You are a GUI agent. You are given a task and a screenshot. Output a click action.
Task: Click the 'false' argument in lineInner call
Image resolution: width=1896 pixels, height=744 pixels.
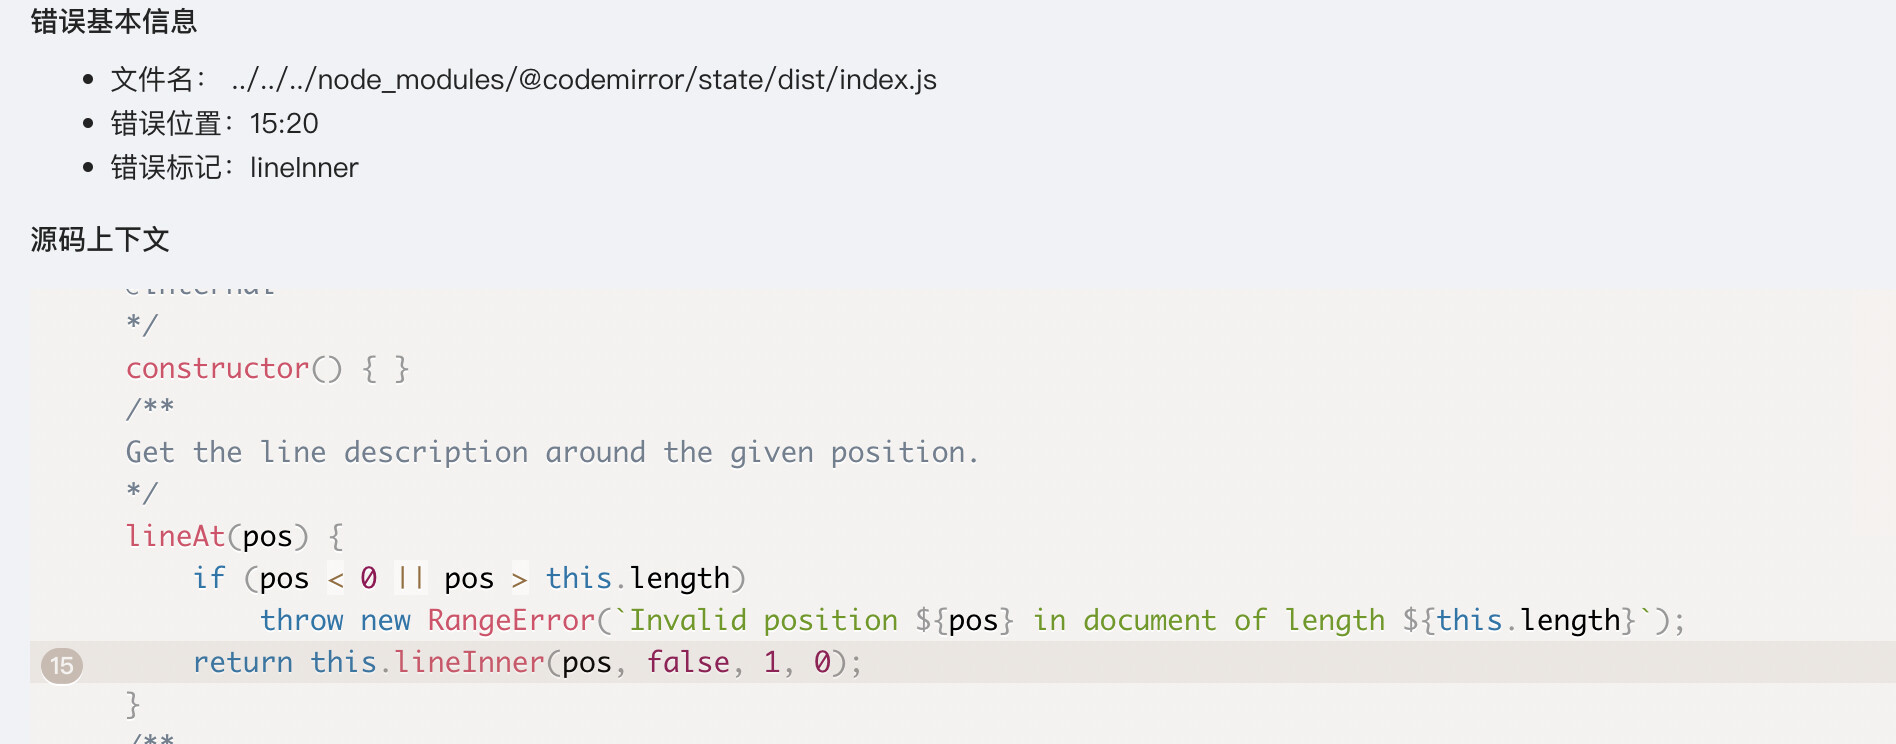click(x=688, y=662)
